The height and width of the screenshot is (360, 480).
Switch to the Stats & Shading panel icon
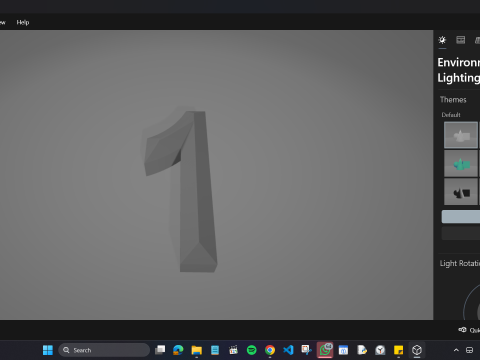461,40
